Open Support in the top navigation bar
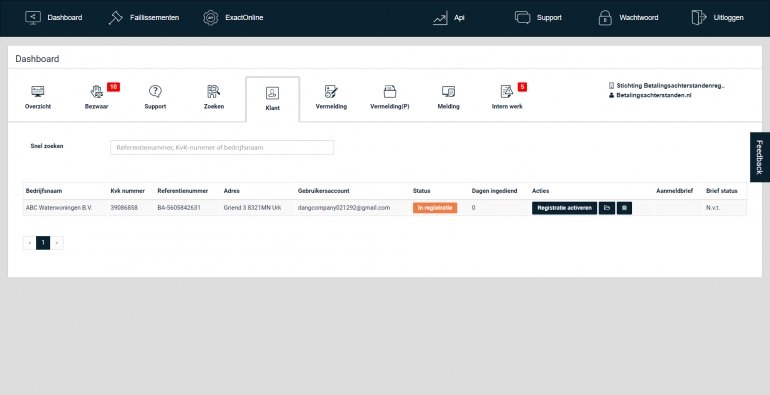 click(x=538, y=18)
